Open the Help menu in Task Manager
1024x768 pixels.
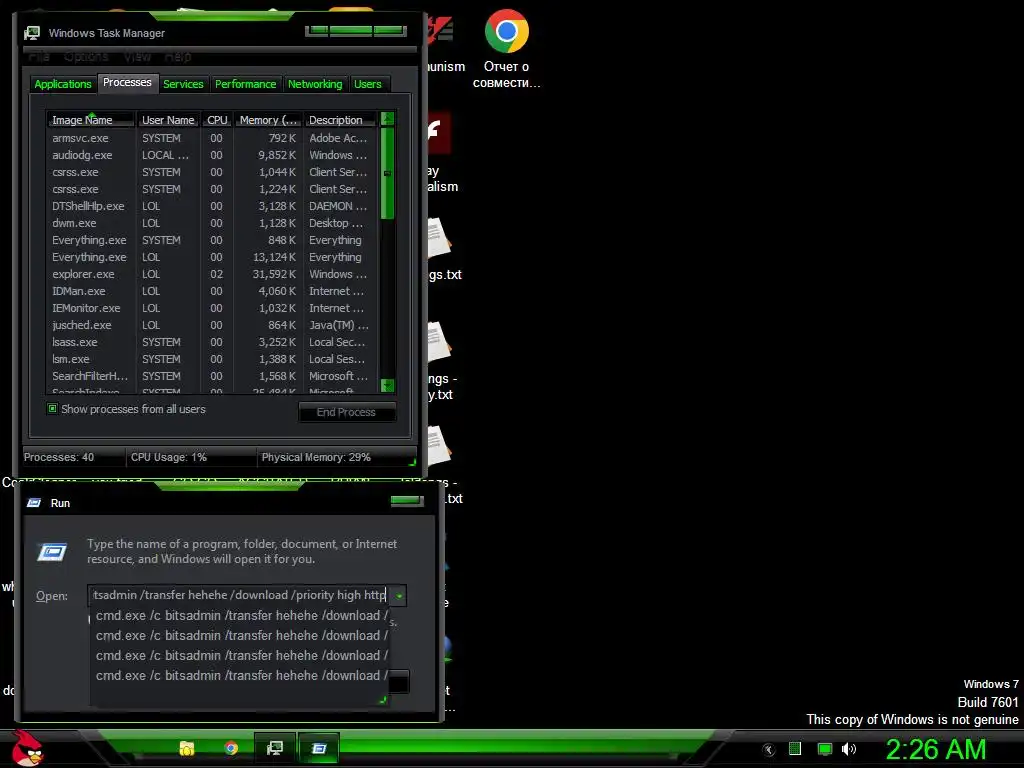click(178, 57)
